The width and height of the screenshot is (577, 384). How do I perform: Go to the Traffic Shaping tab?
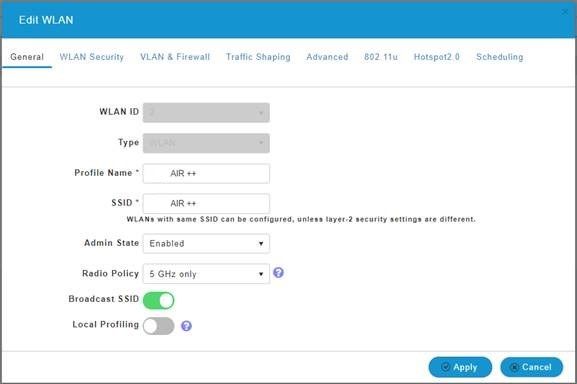(258, 57)
